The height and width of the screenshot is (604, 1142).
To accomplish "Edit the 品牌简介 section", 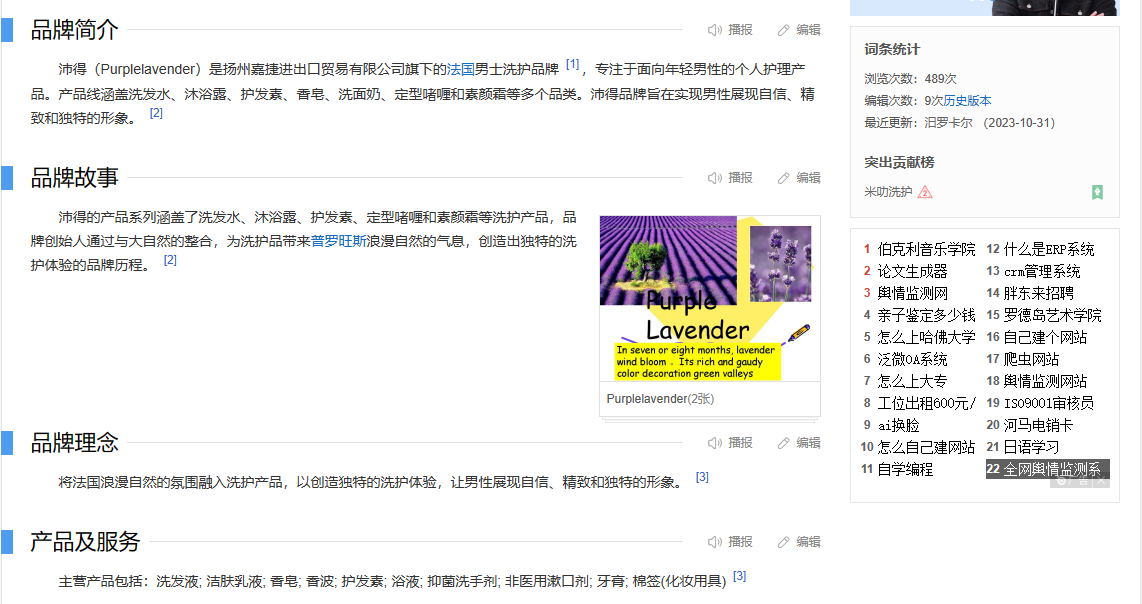I will point(799,30).
